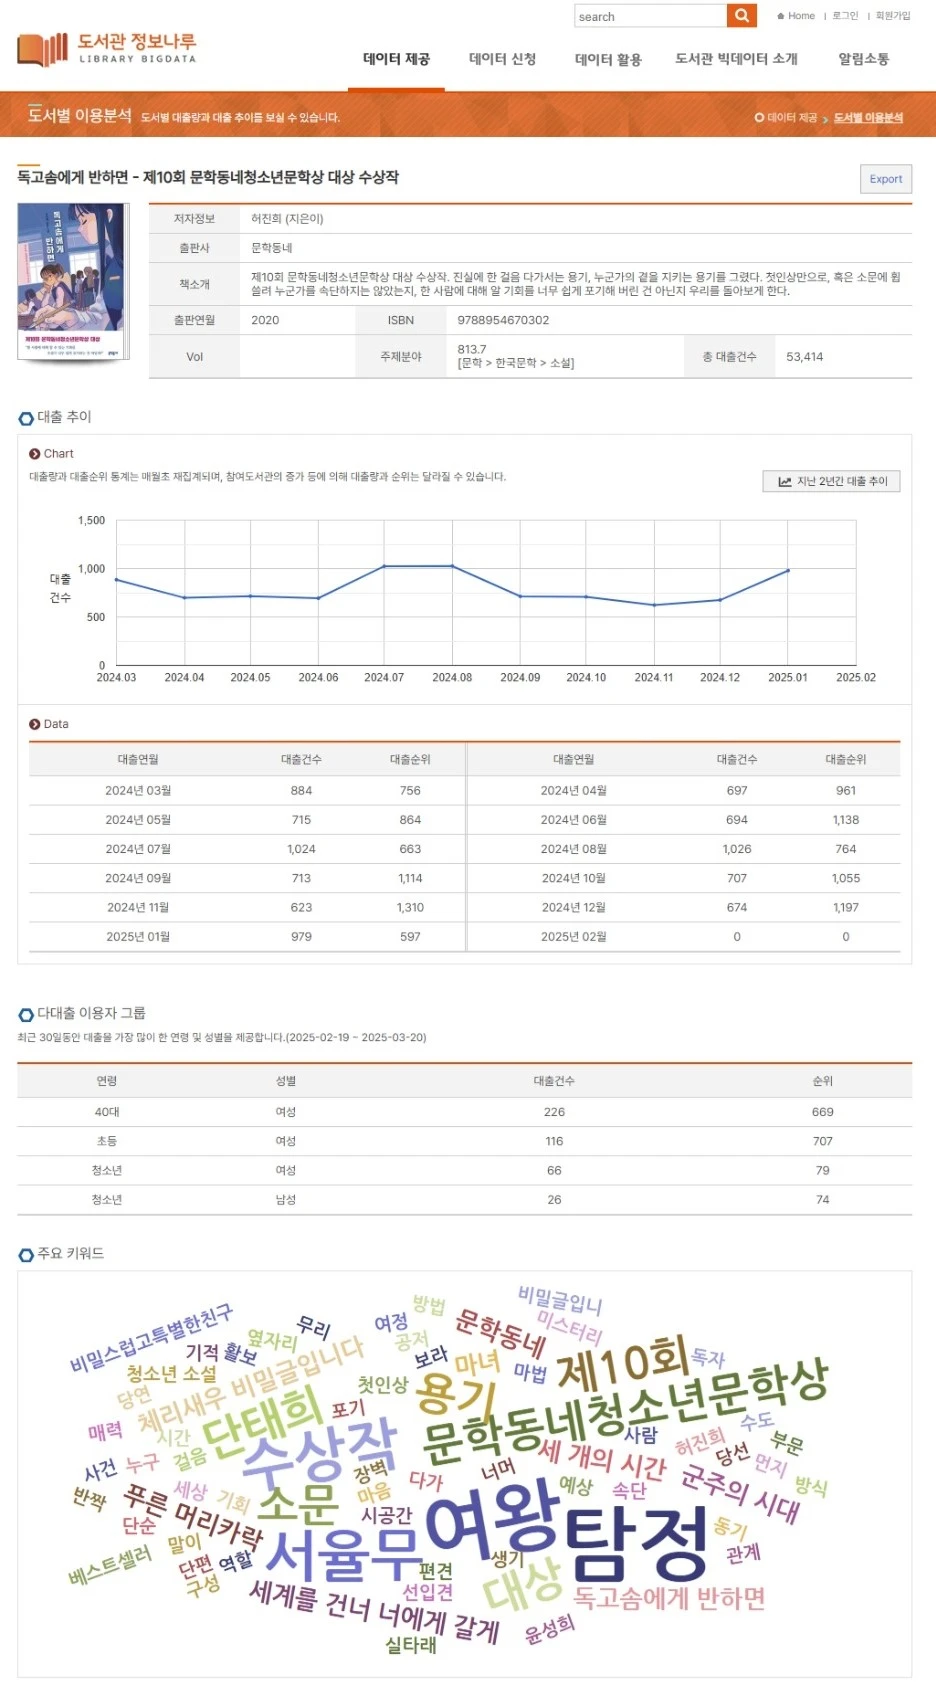Open the 데이터 신청 menu
The width and height of the screenshot is (936, 1688).
(502, 59)
